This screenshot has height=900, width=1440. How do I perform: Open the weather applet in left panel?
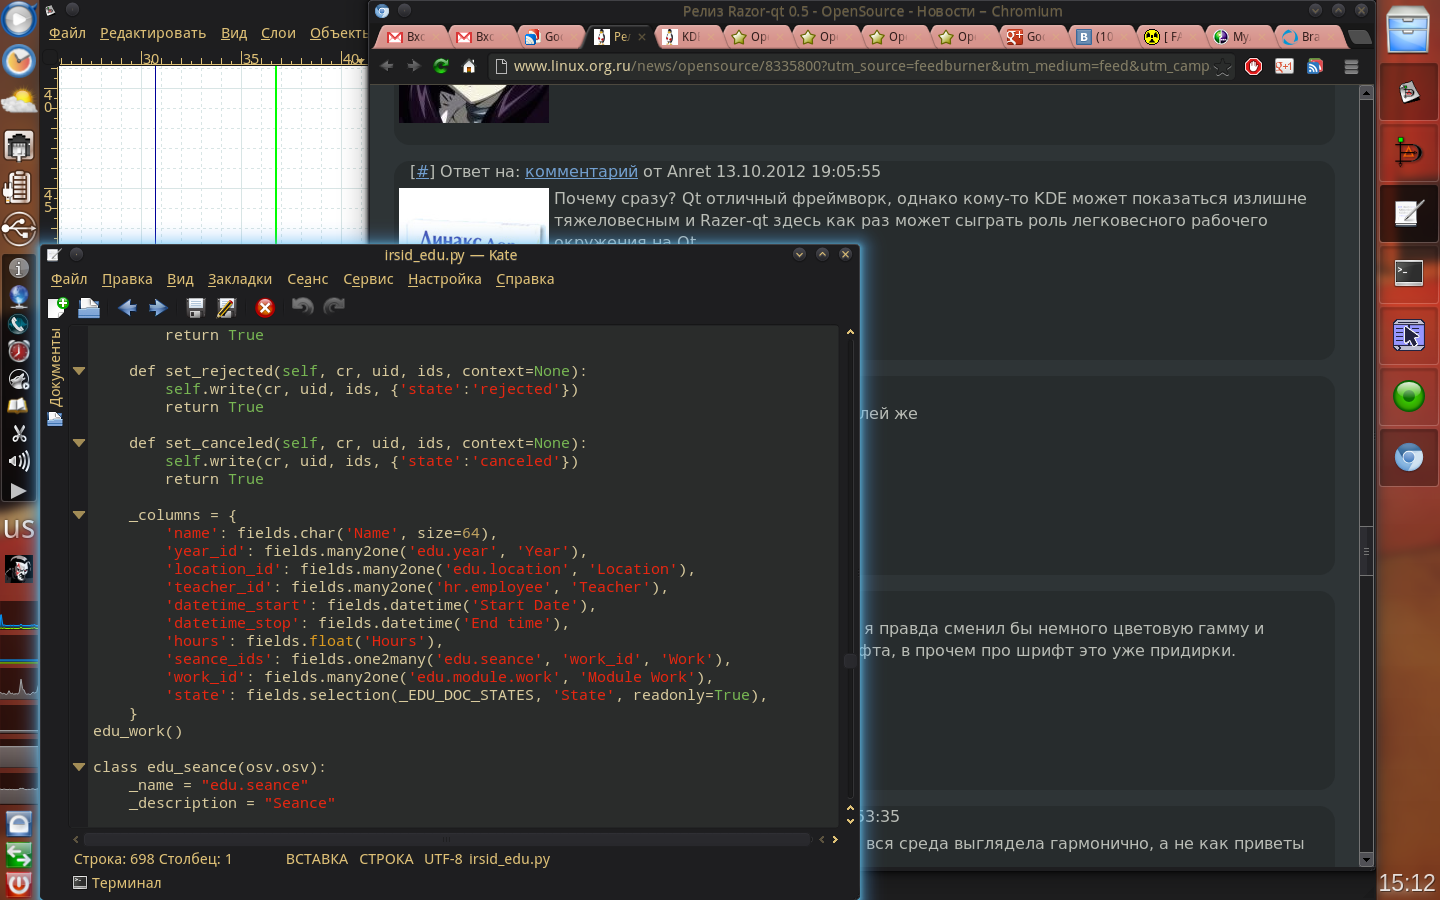point(18,102)
